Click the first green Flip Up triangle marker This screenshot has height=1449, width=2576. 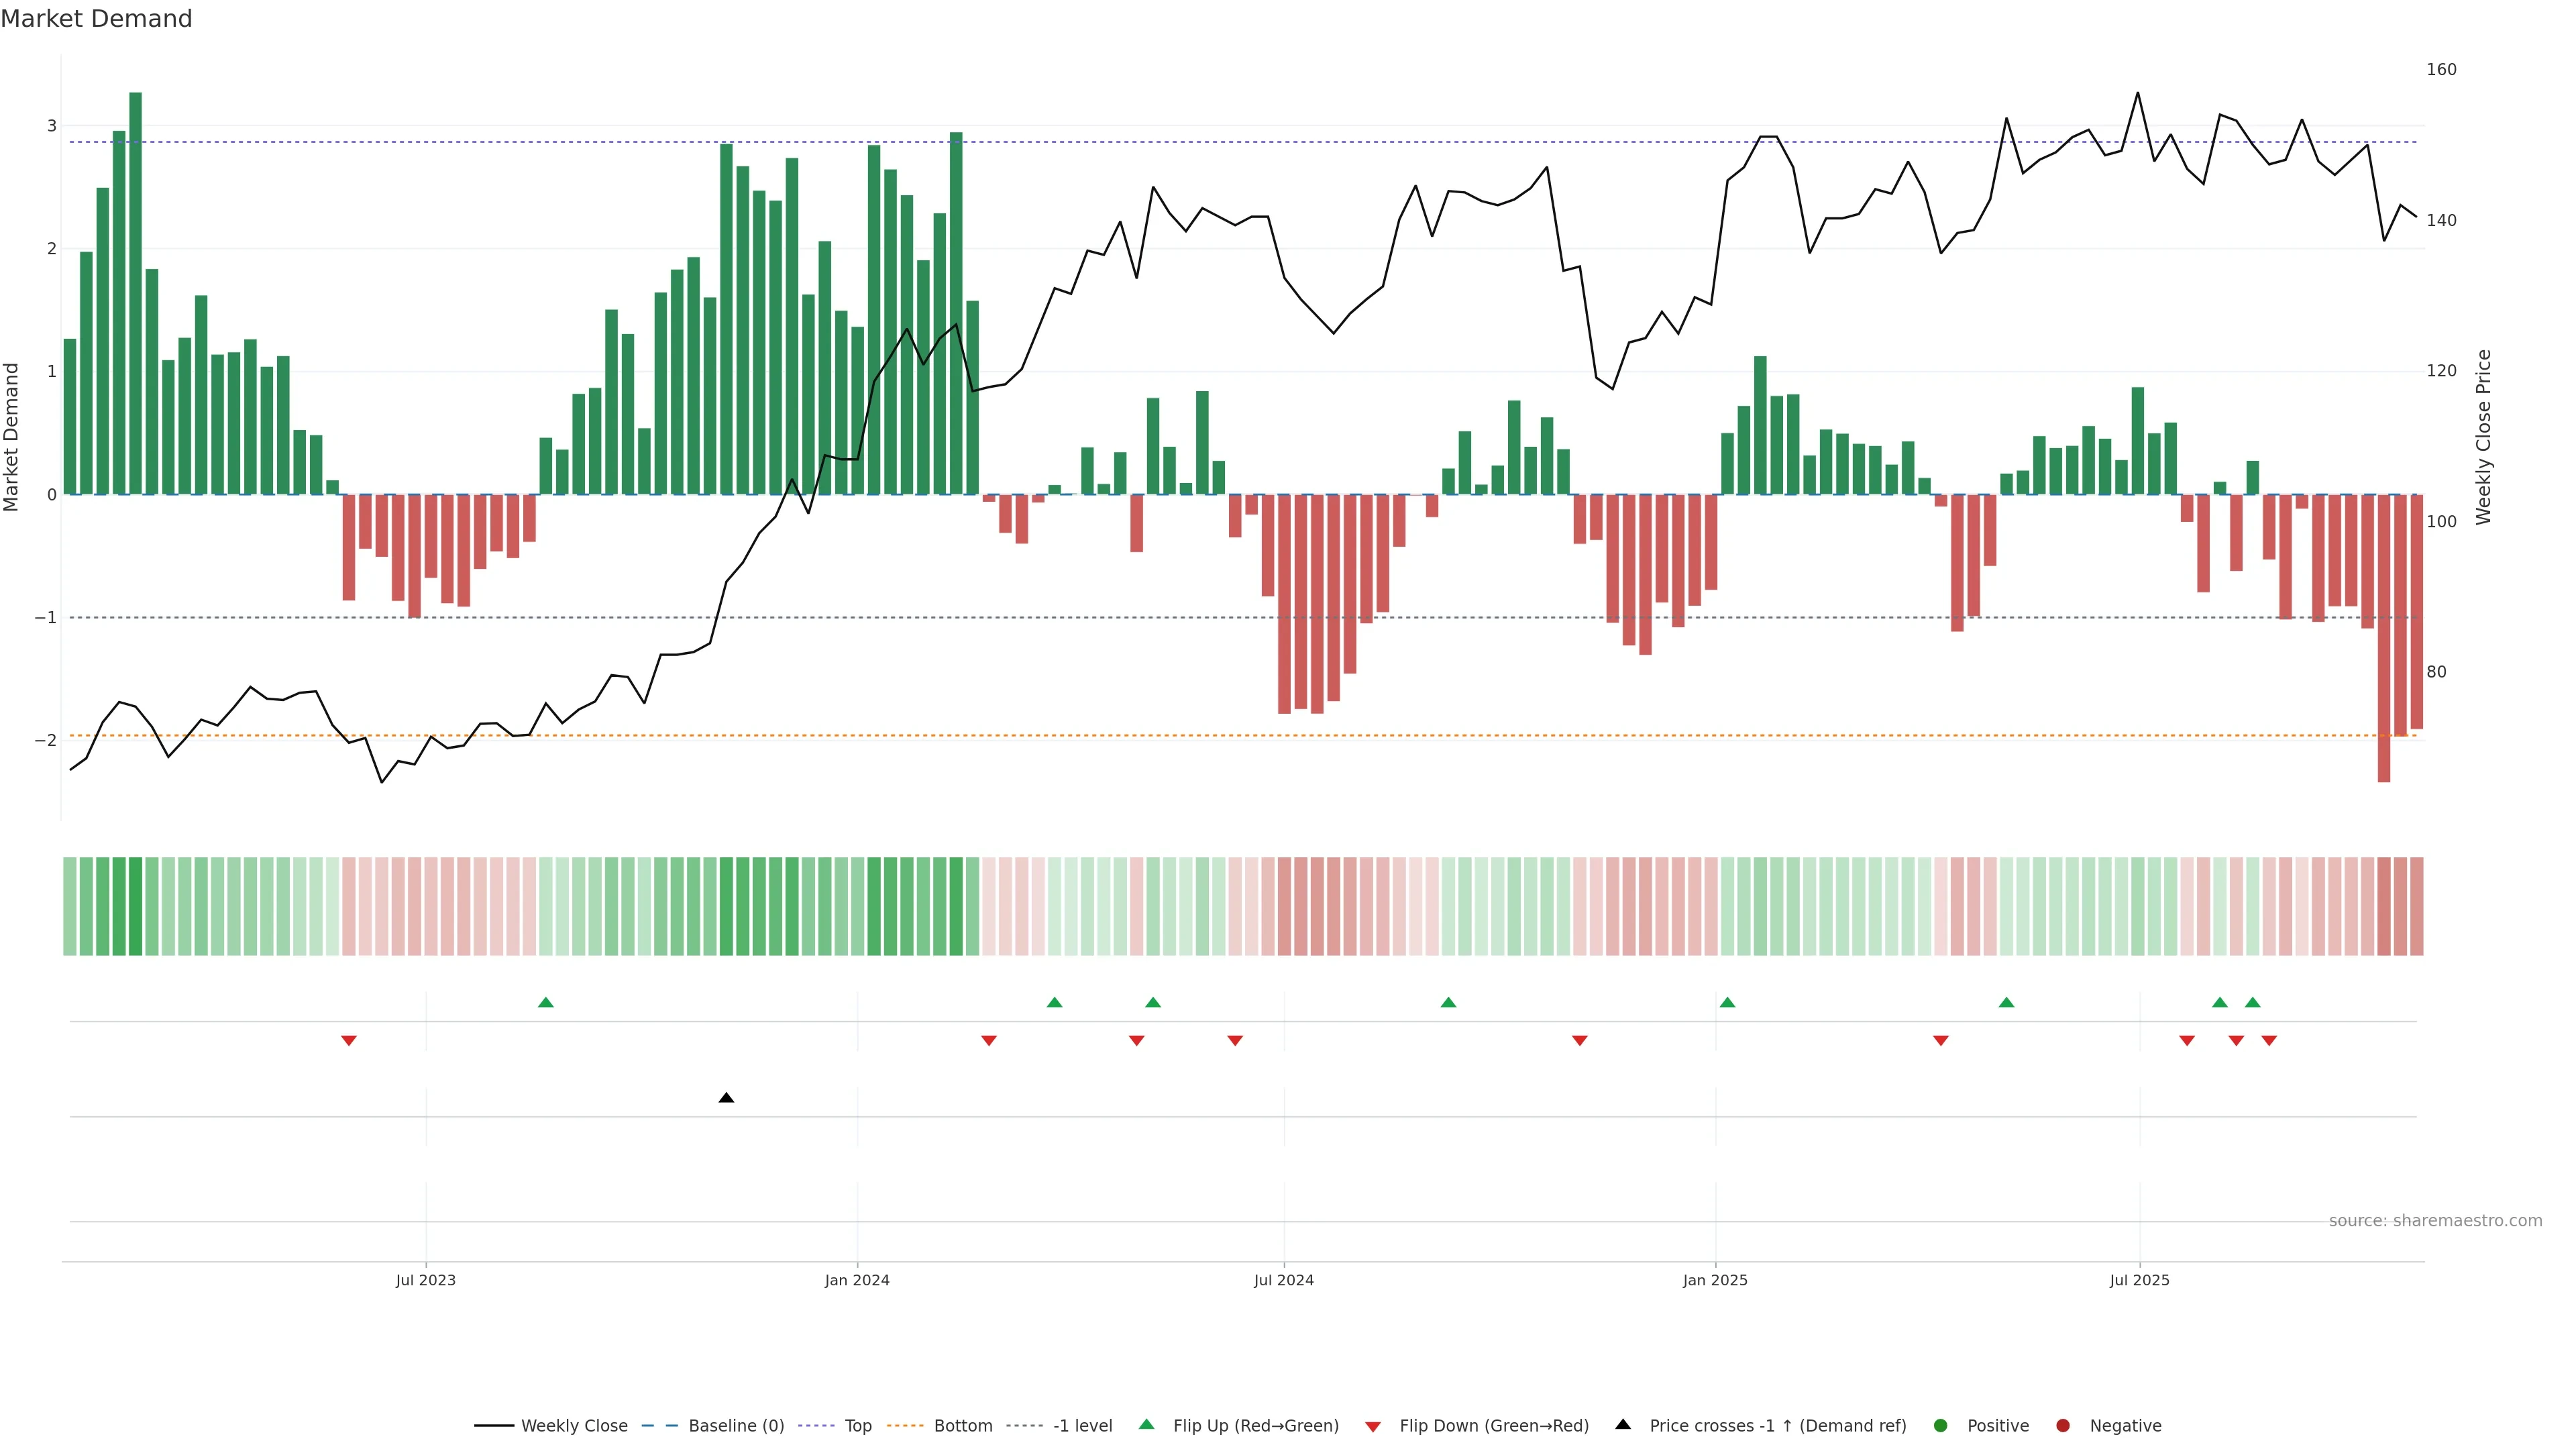[x=545, y=1002]
